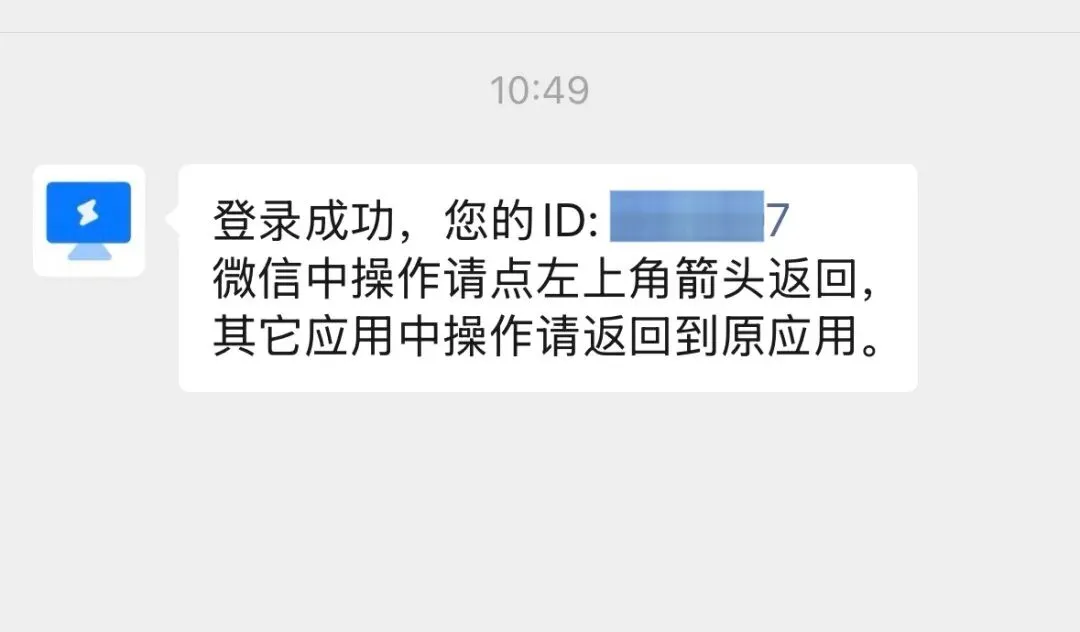Image resolution: width=1080 pixels, height=632 pixels.
Task: Click the white lightning bolt on avatar
Action: [88, 213]
